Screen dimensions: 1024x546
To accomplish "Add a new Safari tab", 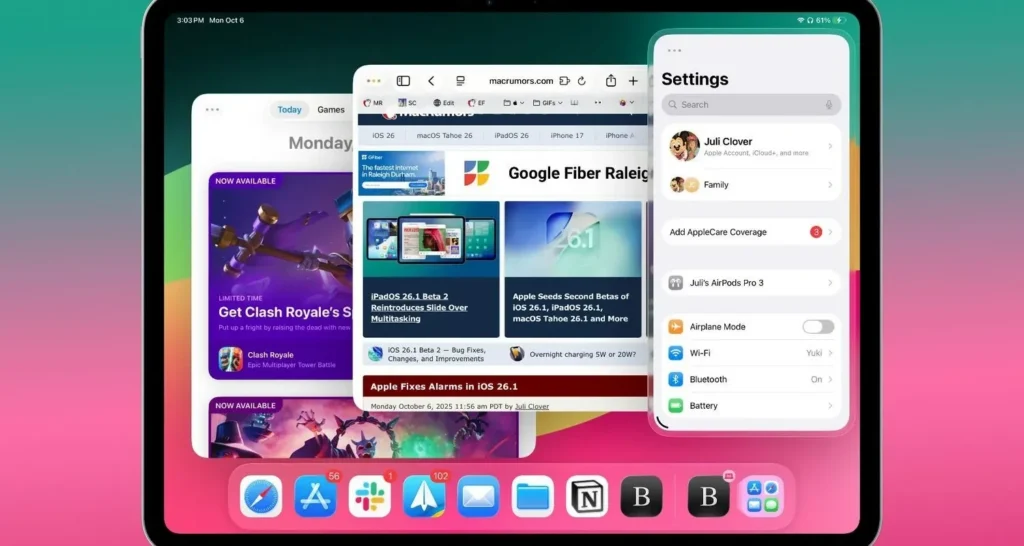I will (x=633, y=81).
